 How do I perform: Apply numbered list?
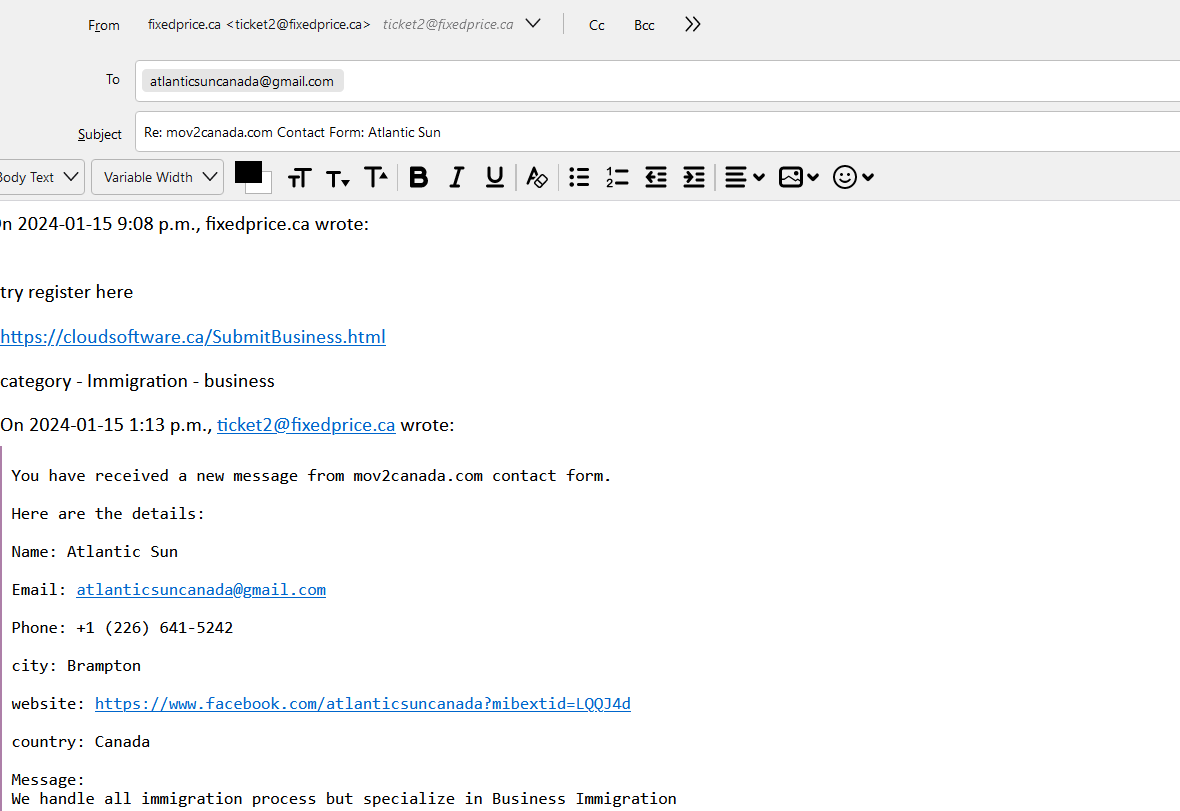coord(617,177)
